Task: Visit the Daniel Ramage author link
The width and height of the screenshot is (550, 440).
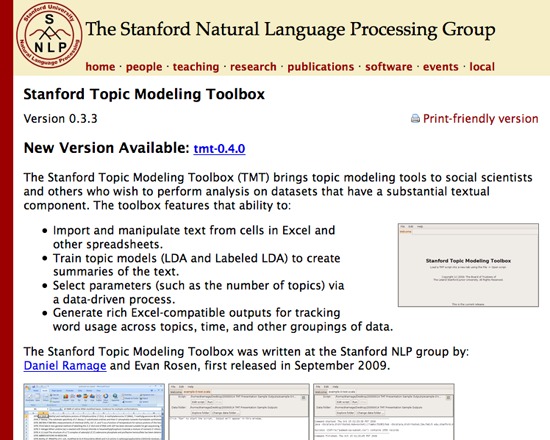Action: tap(65, 366)
